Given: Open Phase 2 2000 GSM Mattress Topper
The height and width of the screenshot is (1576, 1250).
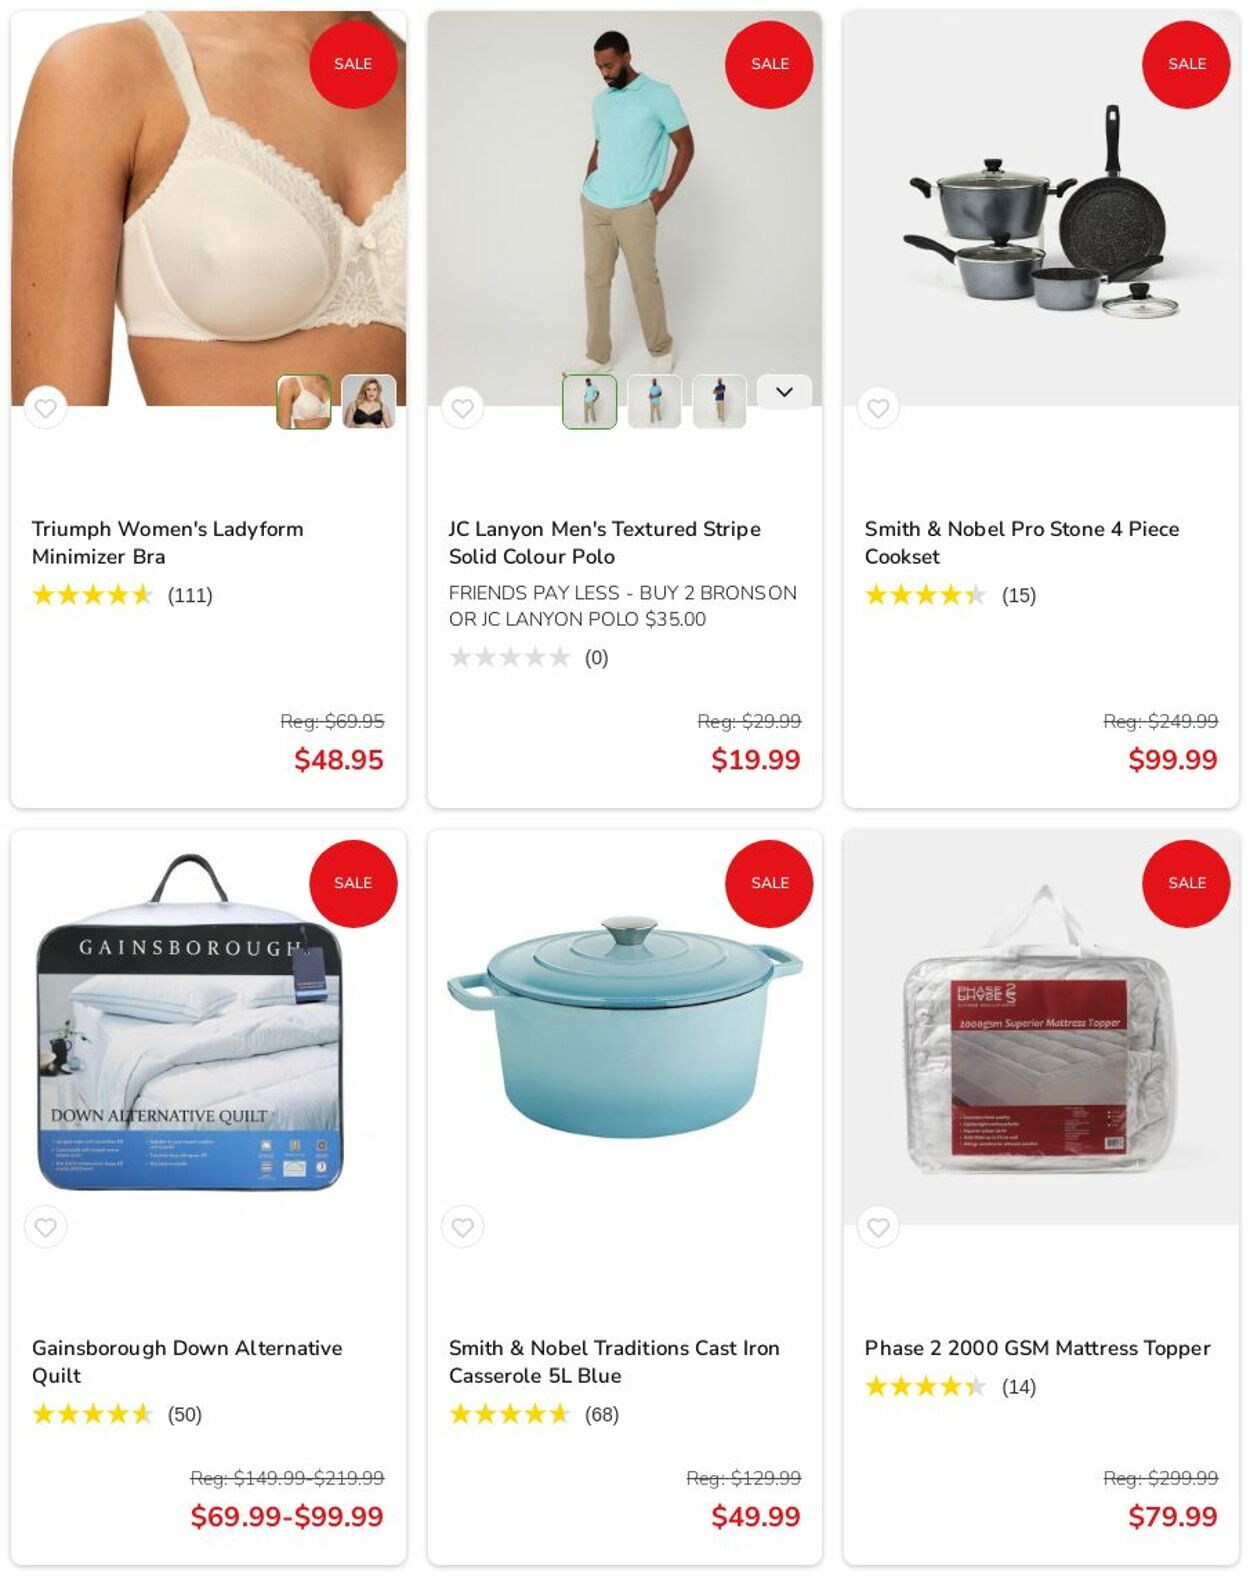Looking at the screenshot, I should (1038, 1348).
